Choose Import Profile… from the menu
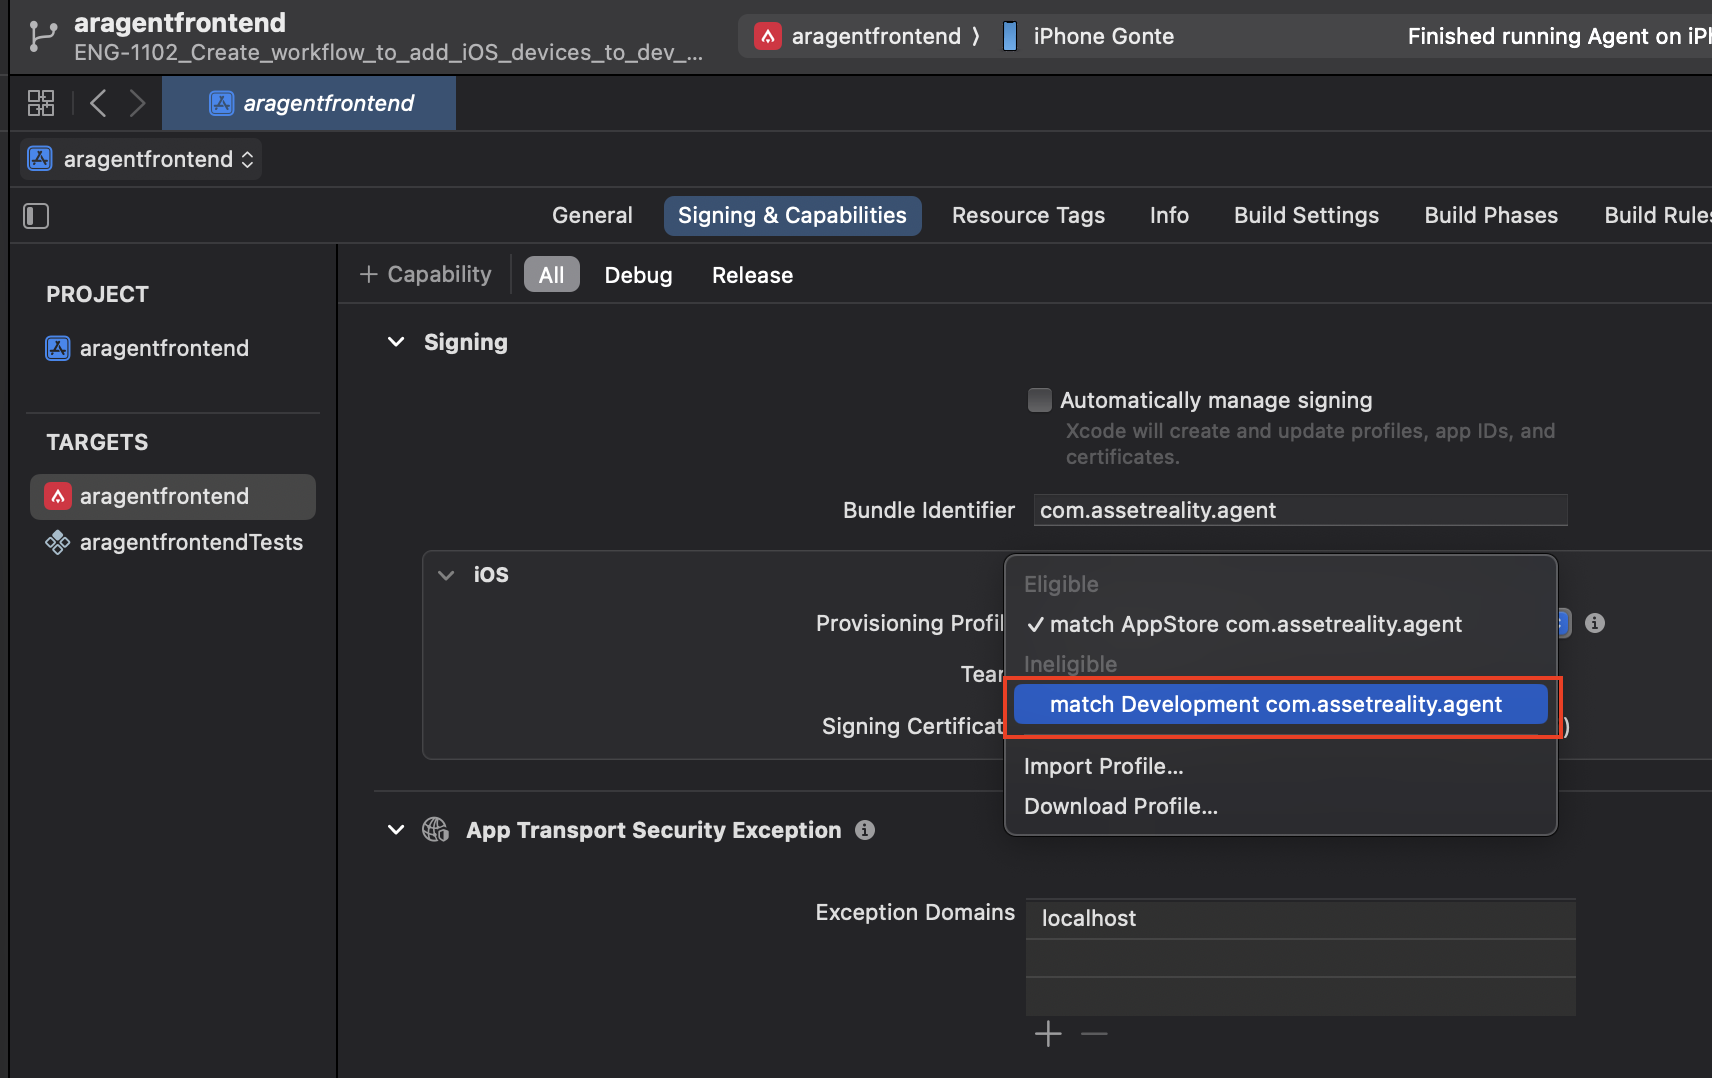This screenshot has height=1078, width=1712. (1103, 767)
